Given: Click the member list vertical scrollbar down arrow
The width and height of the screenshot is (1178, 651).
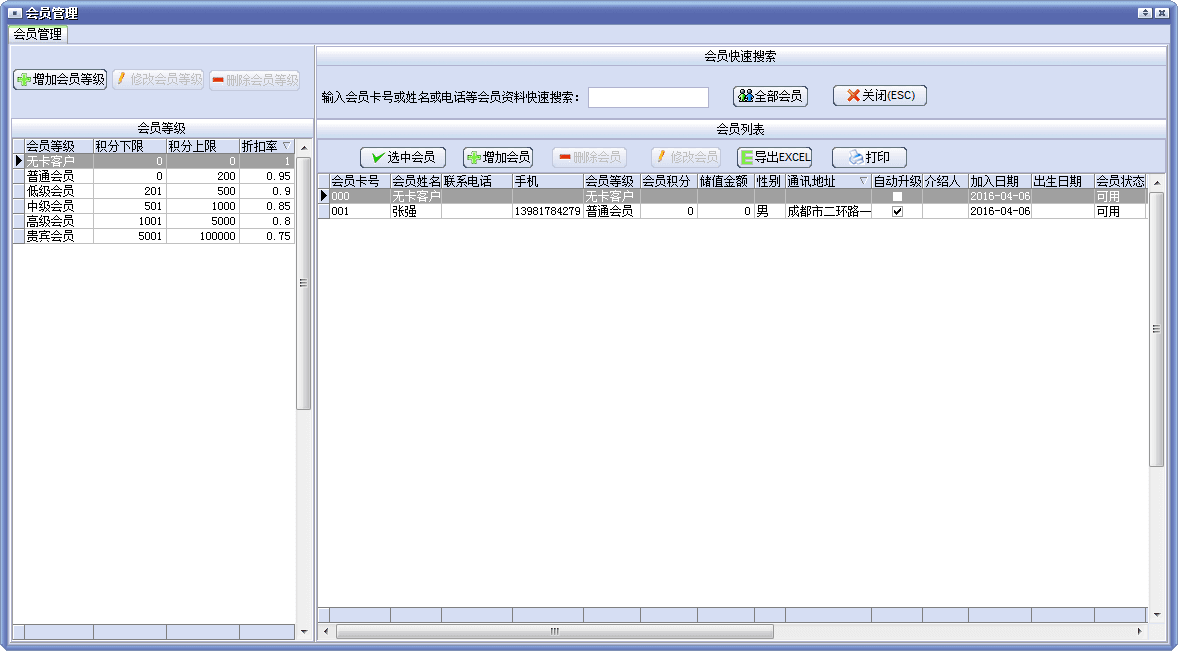Looking at the screenshot, I should (1157, 614).
